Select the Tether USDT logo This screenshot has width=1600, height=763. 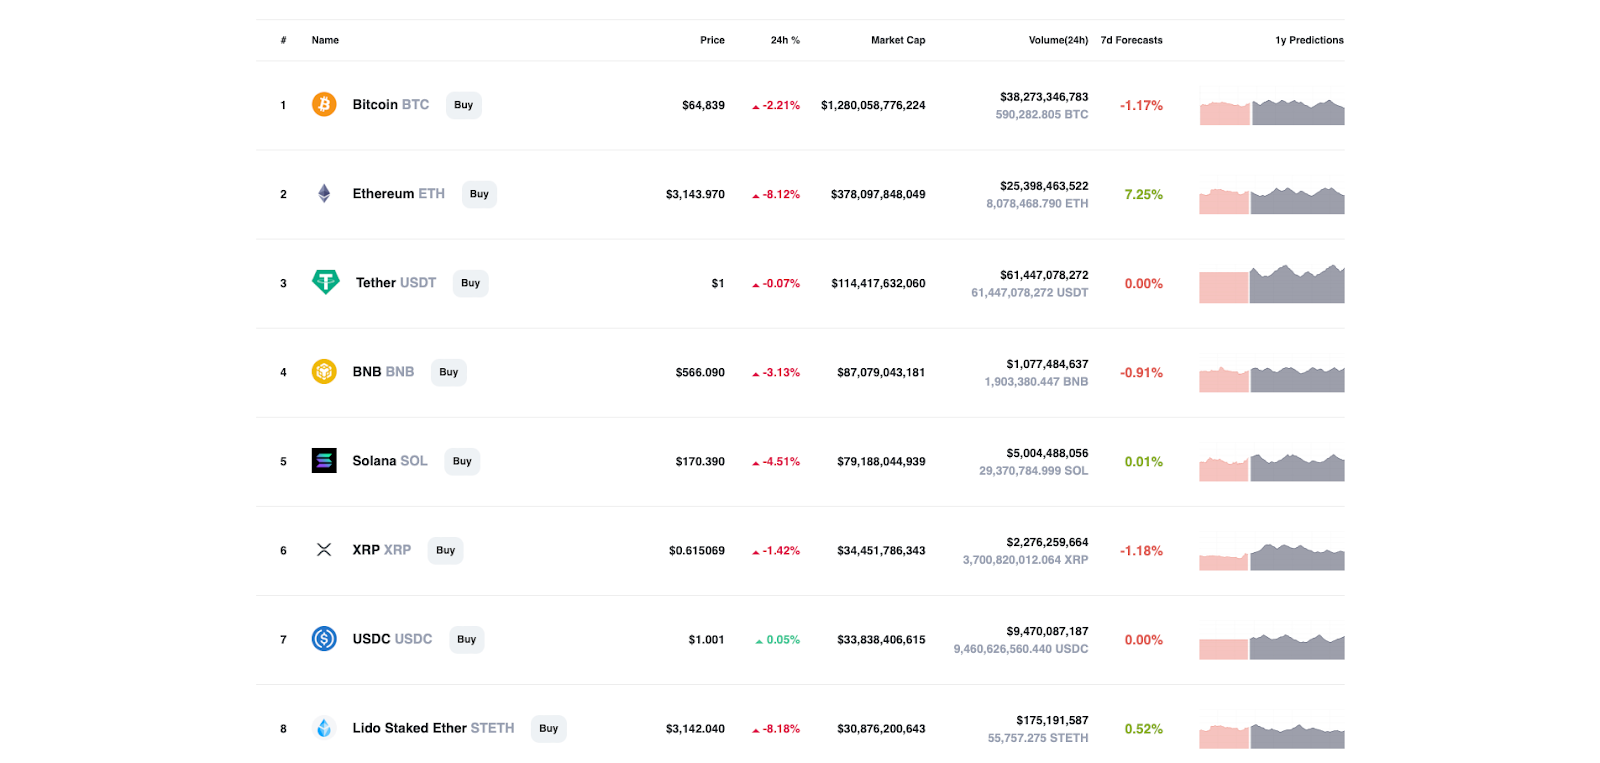pyautogui.click(x=323, y=282)
